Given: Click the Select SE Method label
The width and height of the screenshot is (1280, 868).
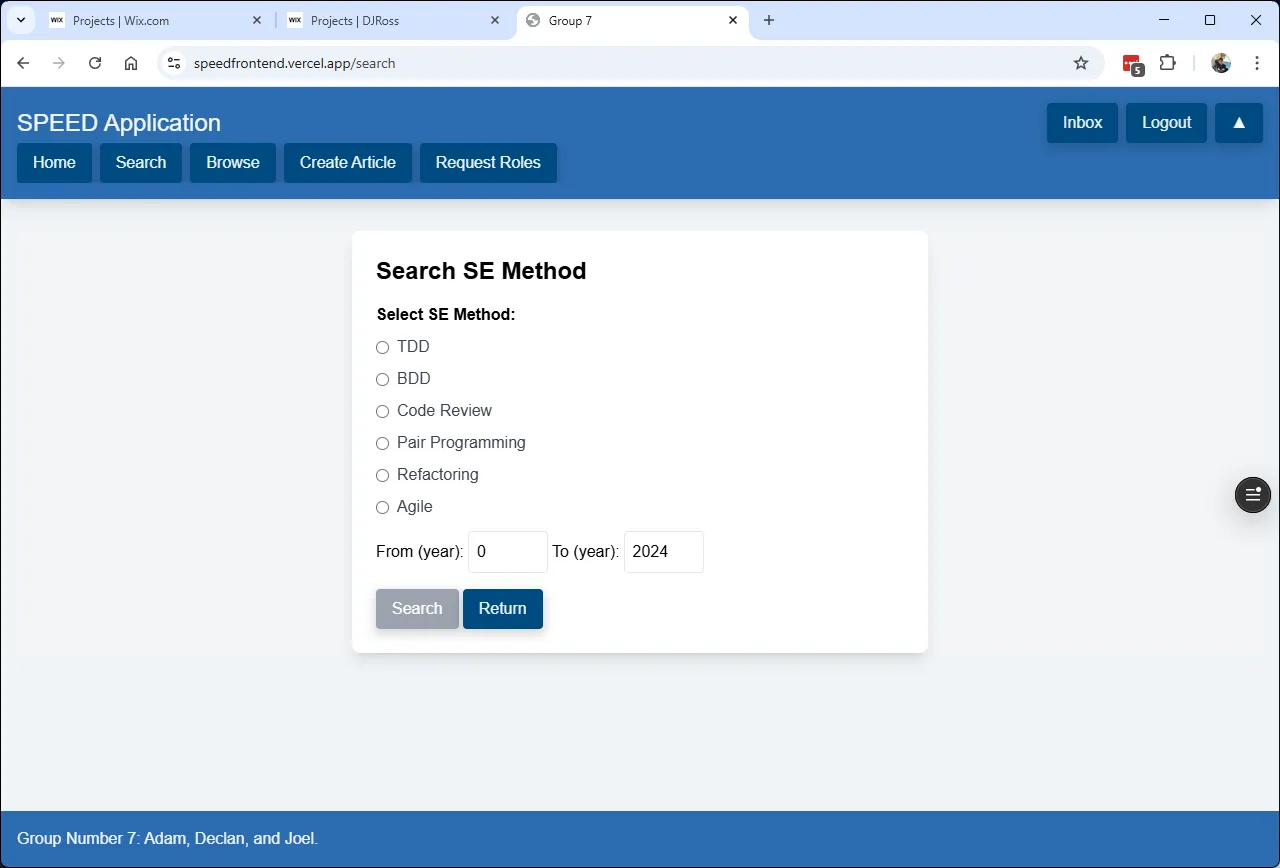Looking at the screenshot, I should pyautogui.click(x=446, y=314).
